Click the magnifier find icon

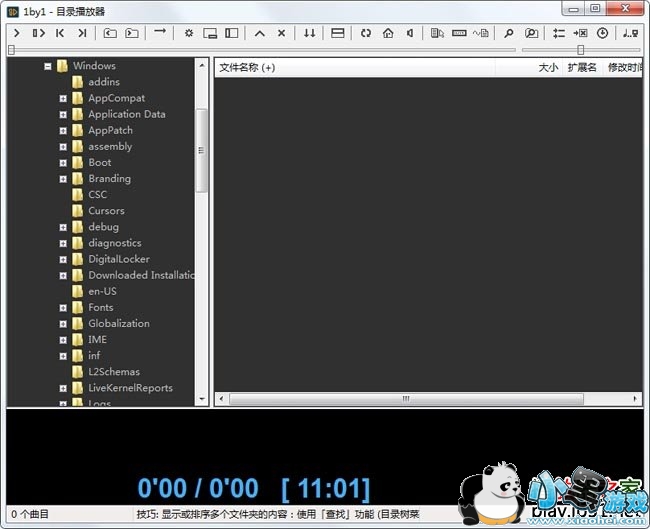508,33
